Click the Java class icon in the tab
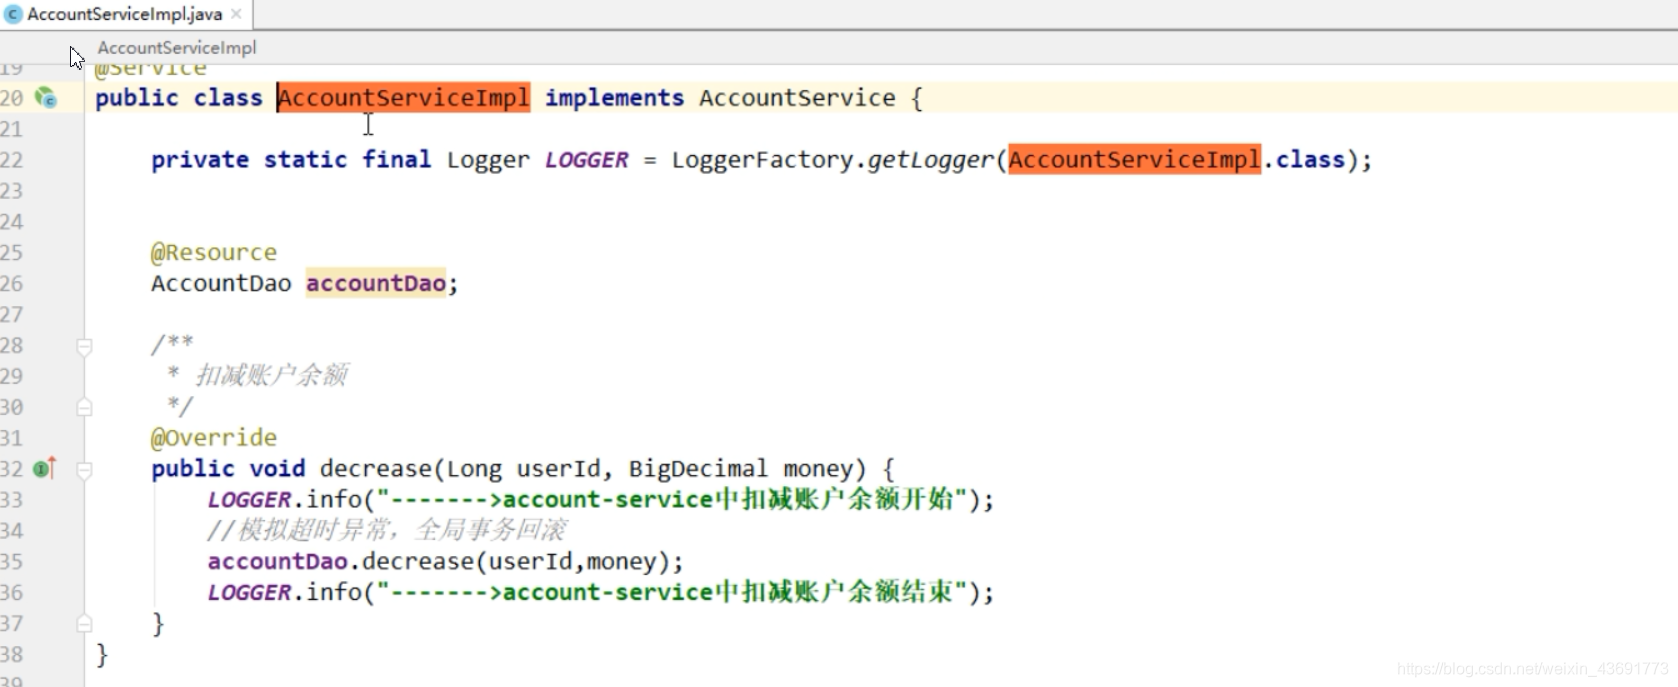The width and height of the screenshot is (1678, 687). [x=14, y=14]
